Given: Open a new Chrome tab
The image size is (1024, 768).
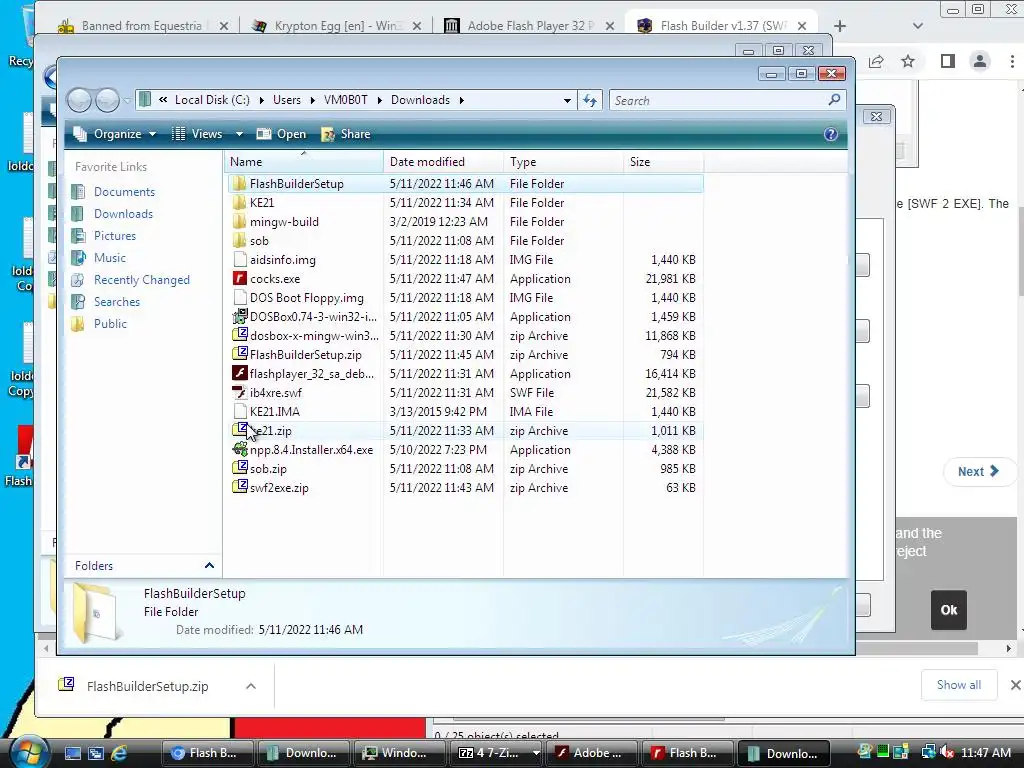Looking at the screenshot, I should 840,26.
